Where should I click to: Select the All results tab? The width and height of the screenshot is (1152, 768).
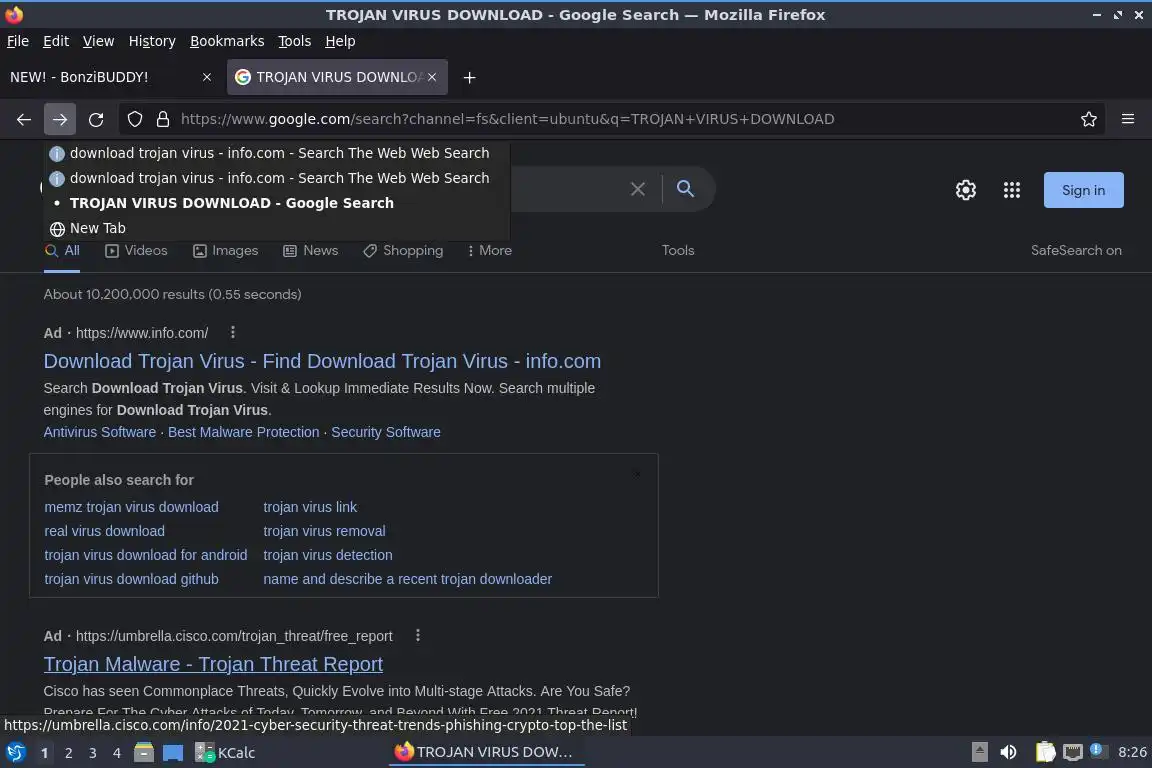[62, 251]
